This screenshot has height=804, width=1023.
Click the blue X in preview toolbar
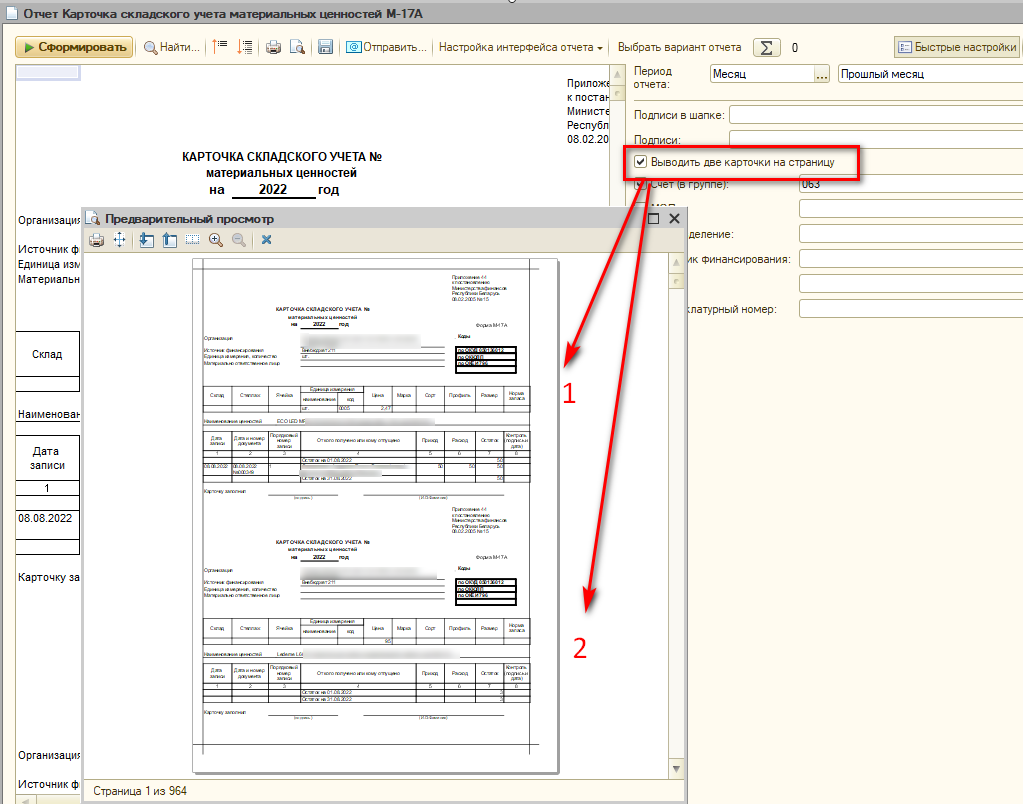pos(267,240)
